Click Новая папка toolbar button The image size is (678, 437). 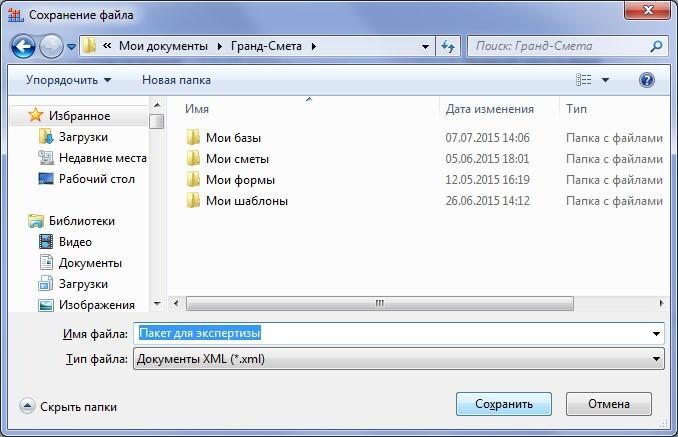click(176, 80)
